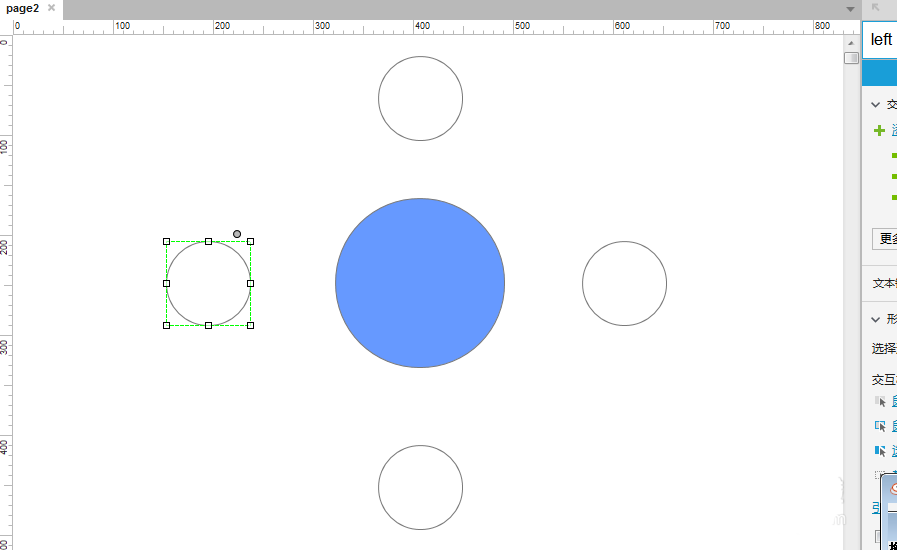Click the widget name field containing 'left'
Viewport: 897px width, 550px height.
click(x=882, y=40)
